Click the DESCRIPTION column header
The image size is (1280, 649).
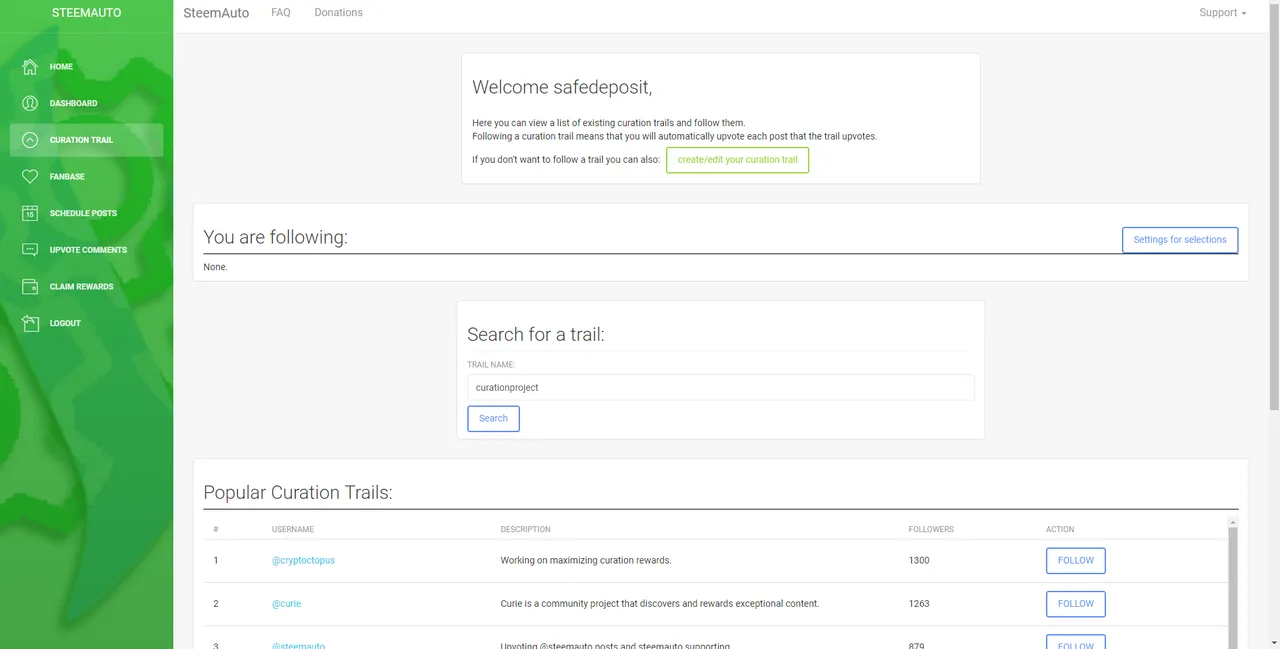pyautogui.click(x=526, y=529)
